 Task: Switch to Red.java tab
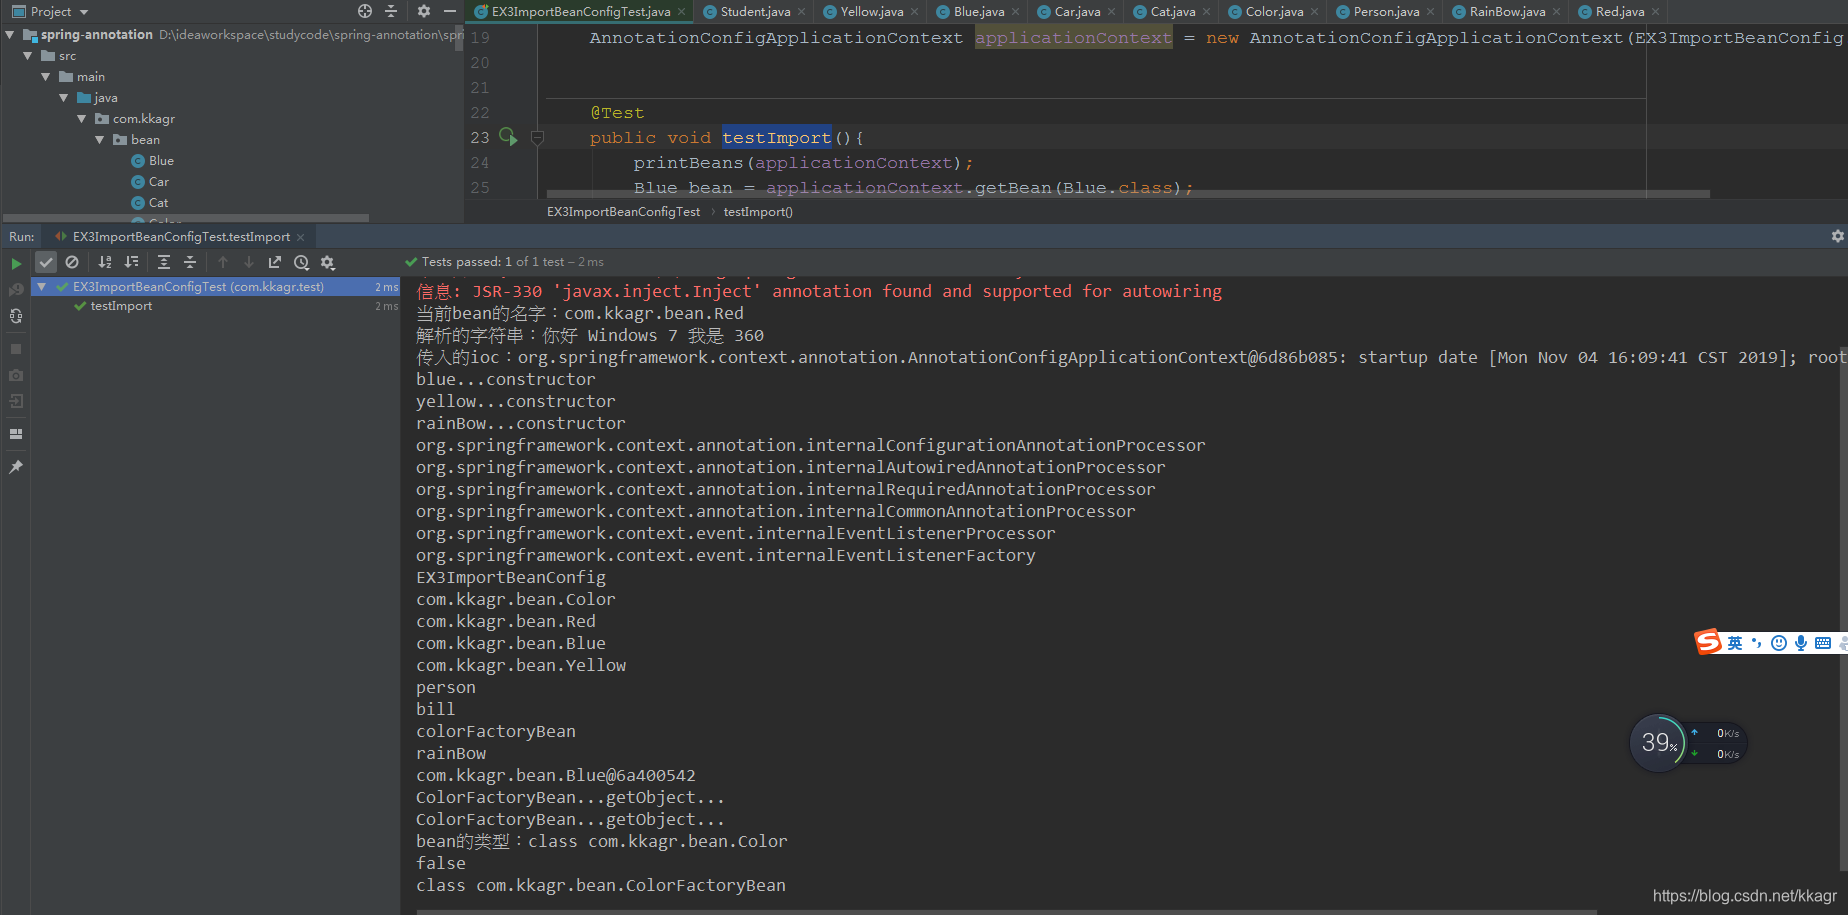[x=1620, y=12]
